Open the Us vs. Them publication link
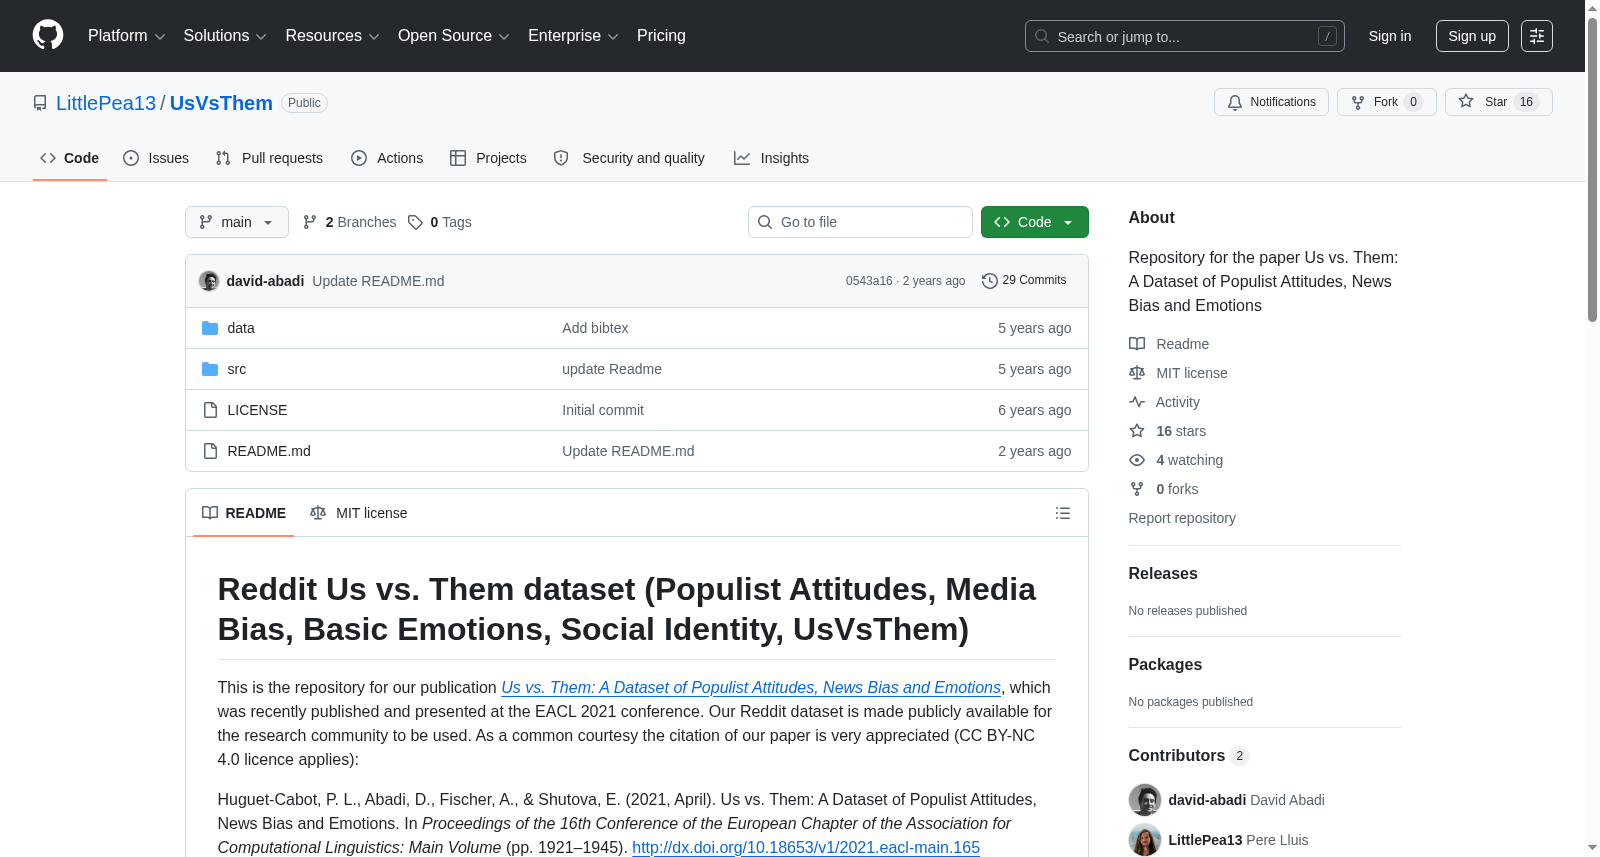 (x=751, y=688)
